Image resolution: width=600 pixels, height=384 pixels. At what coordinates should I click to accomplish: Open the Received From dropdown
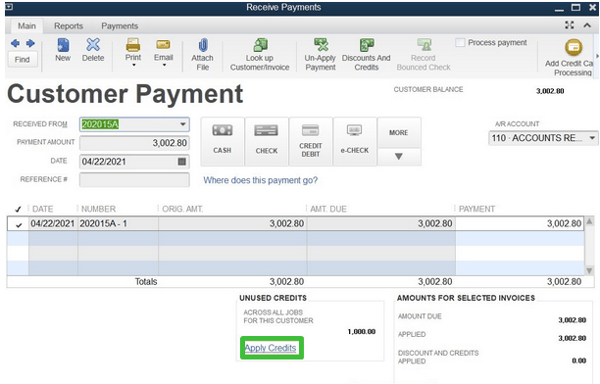pyautogui.click(x=183, y=124)
